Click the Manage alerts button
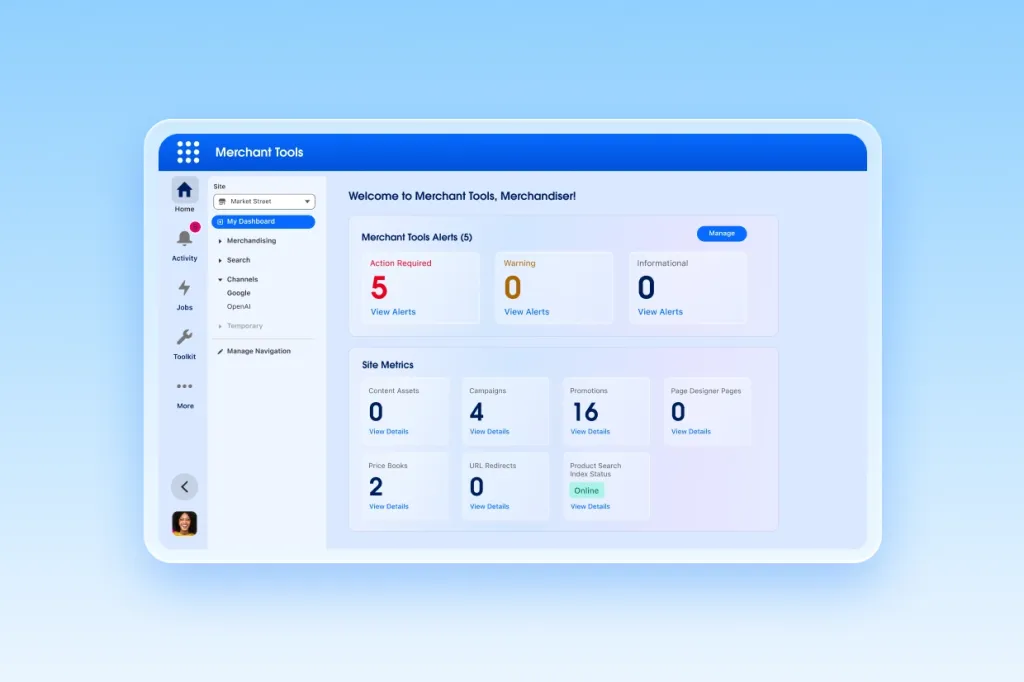Viewport: 1024px width, 682px height. click(x=721, y=234)
